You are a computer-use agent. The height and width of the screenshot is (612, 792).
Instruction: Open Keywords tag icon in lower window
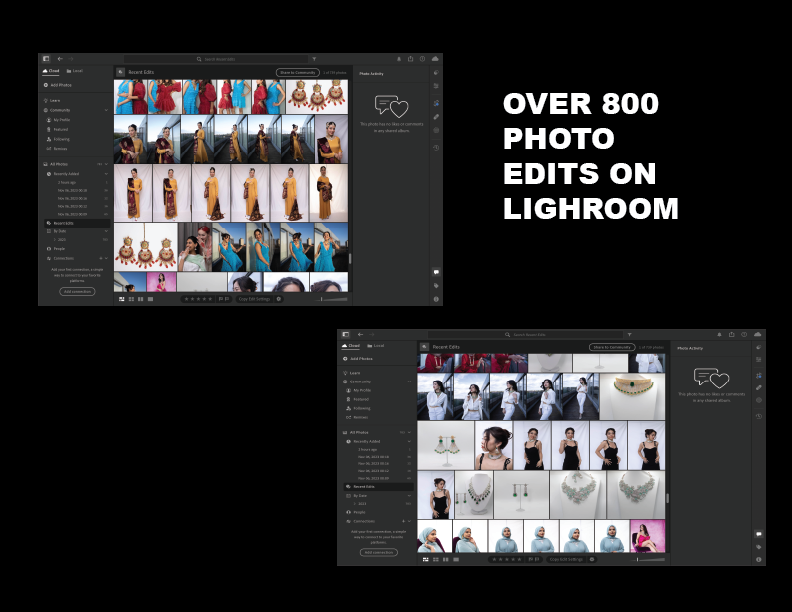pos(759,547)
